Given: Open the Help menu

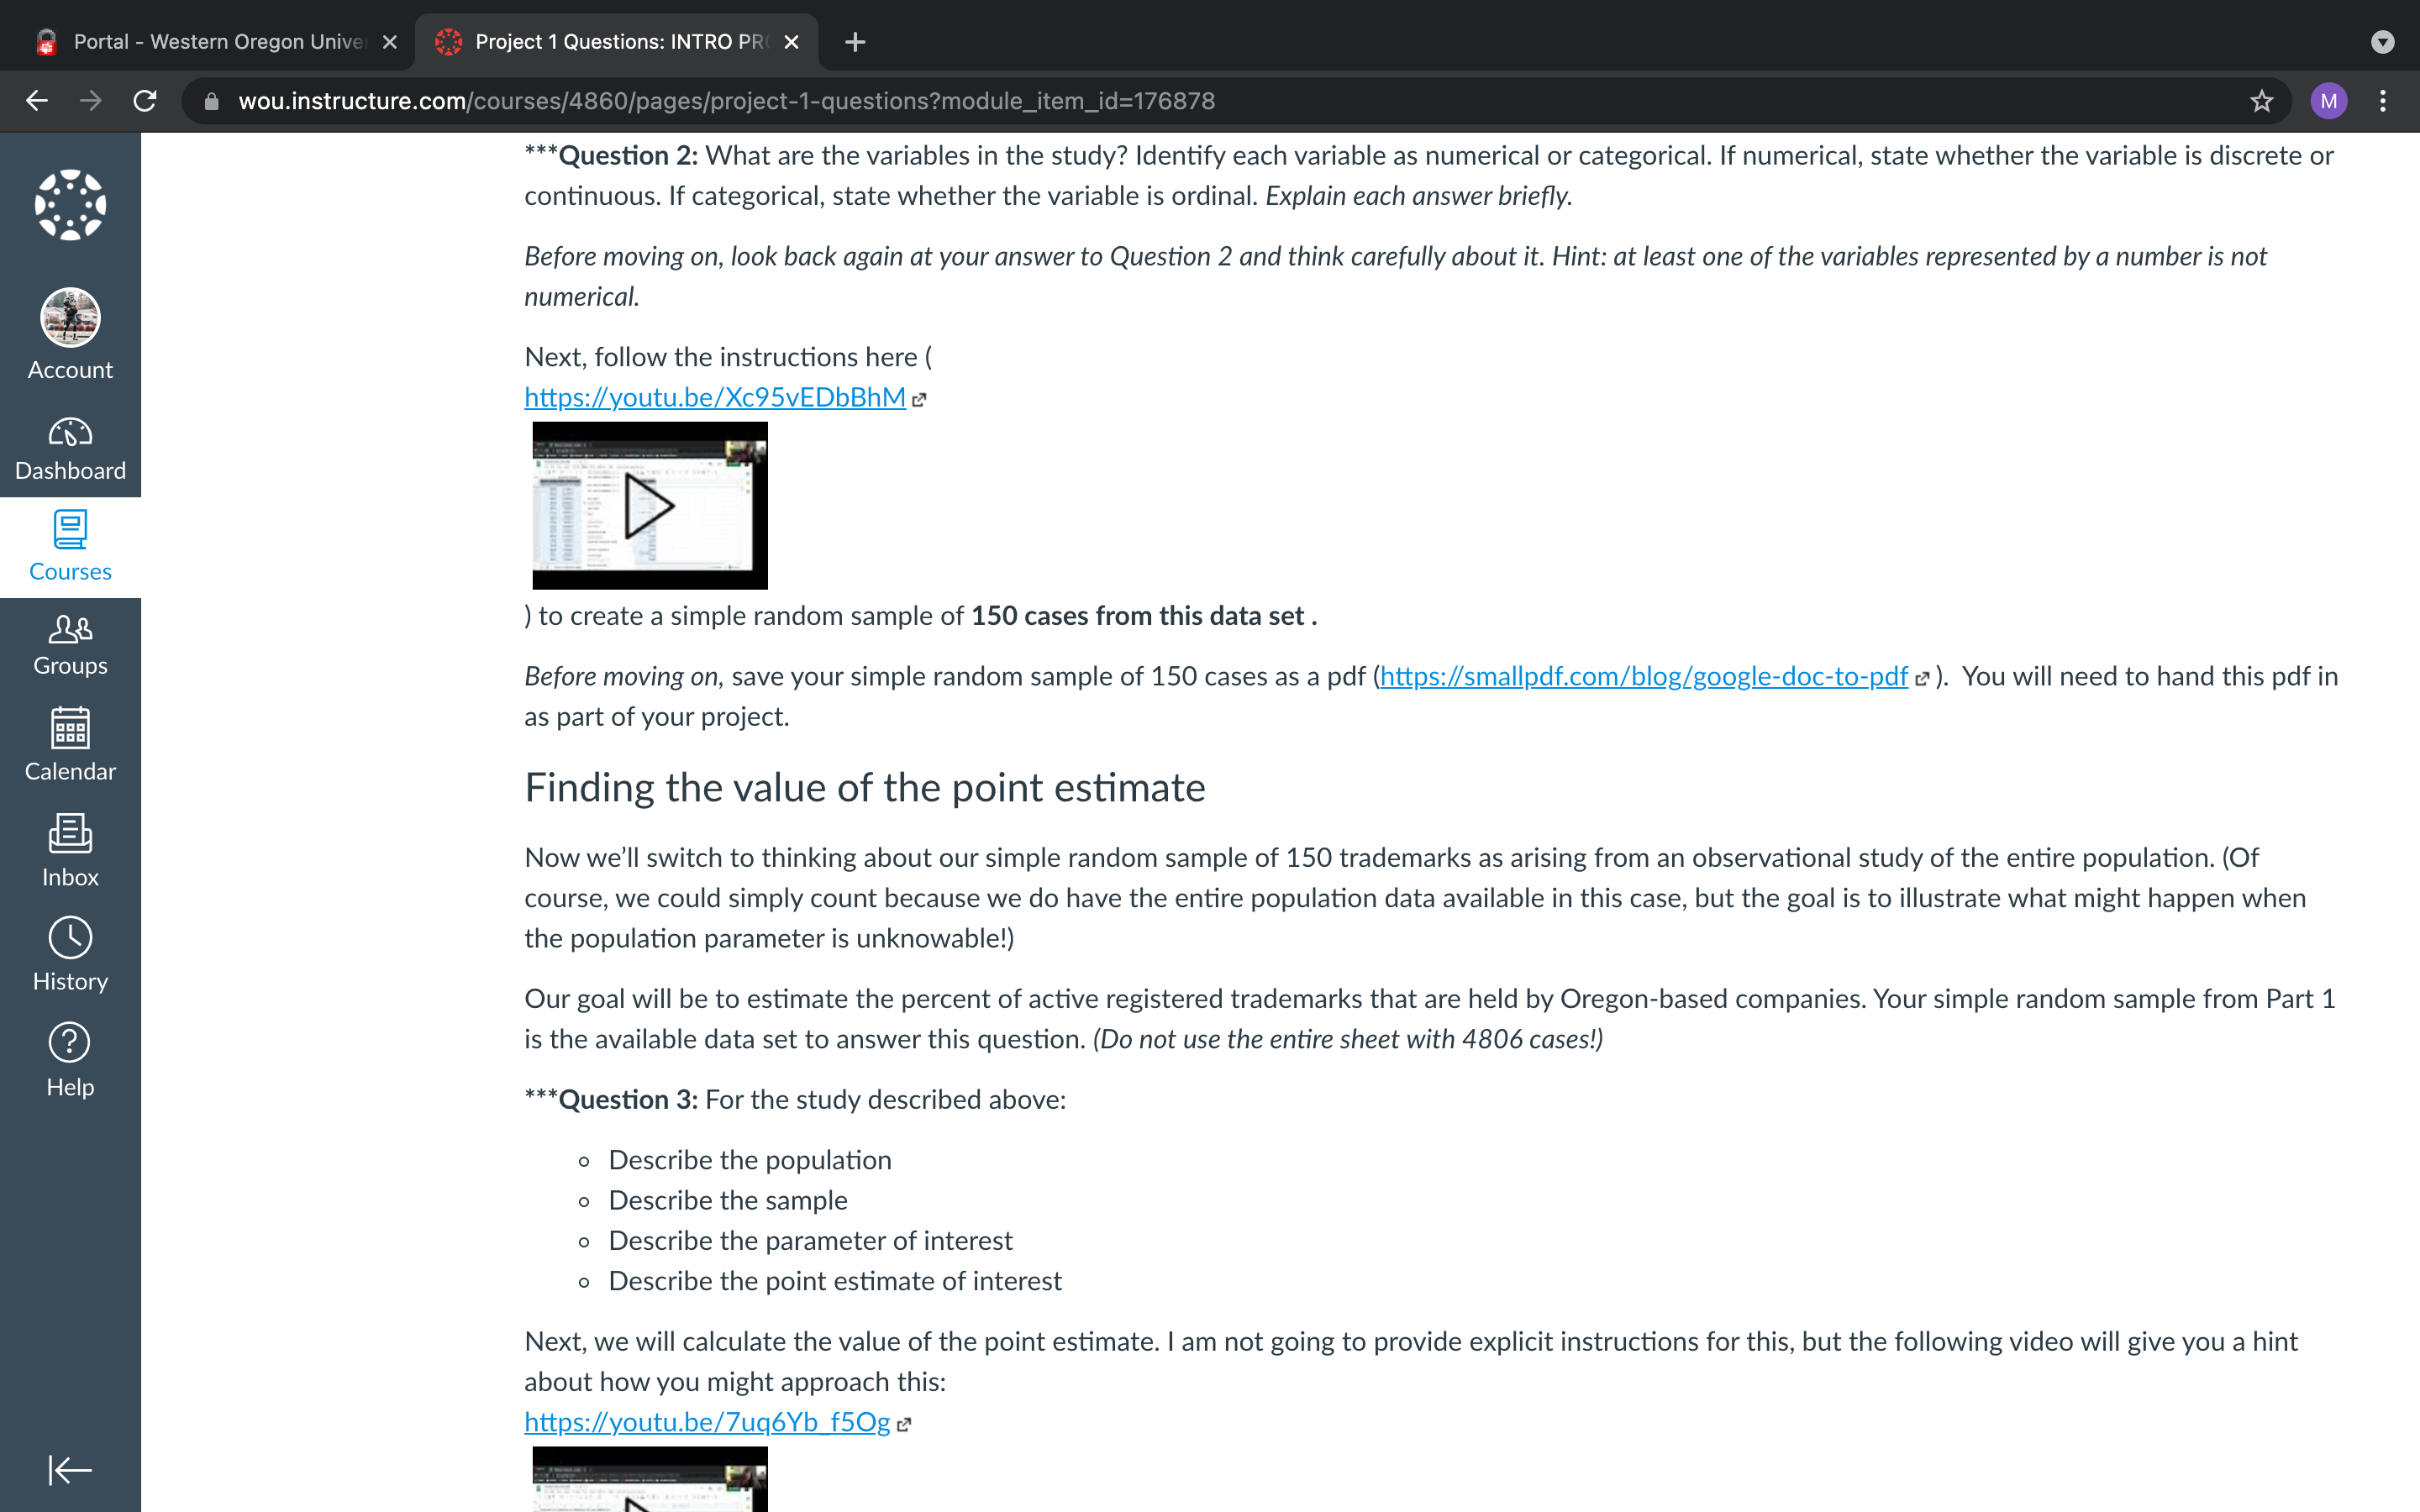Looking at the screenshot, I should (x=70, y=1060).
